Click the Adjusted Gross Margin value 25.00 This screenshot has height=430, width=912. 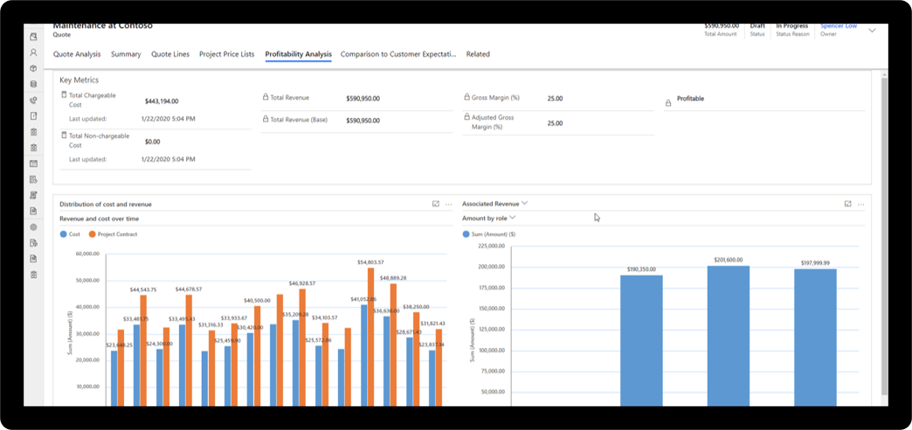(x=555, y=123)
